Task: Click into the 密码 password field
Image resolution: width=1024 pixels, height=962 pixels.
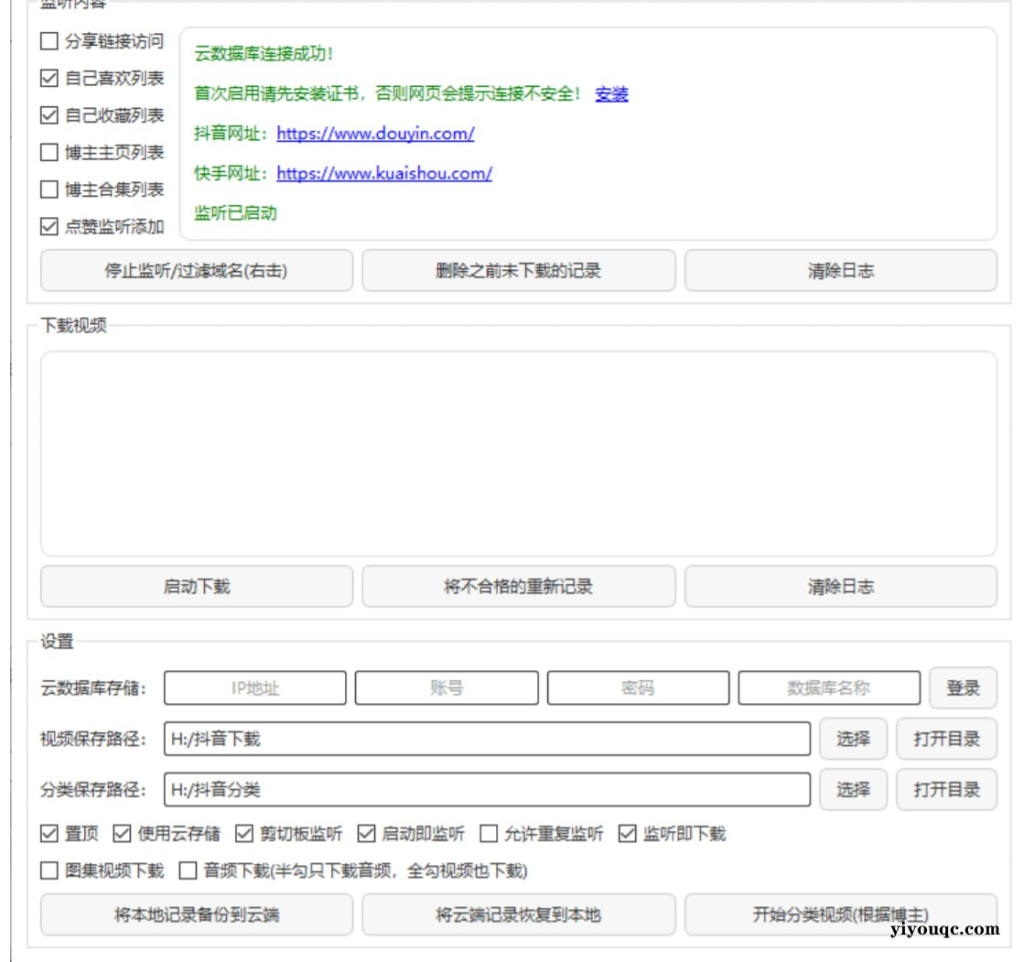Action: click(x=637, y=688)
